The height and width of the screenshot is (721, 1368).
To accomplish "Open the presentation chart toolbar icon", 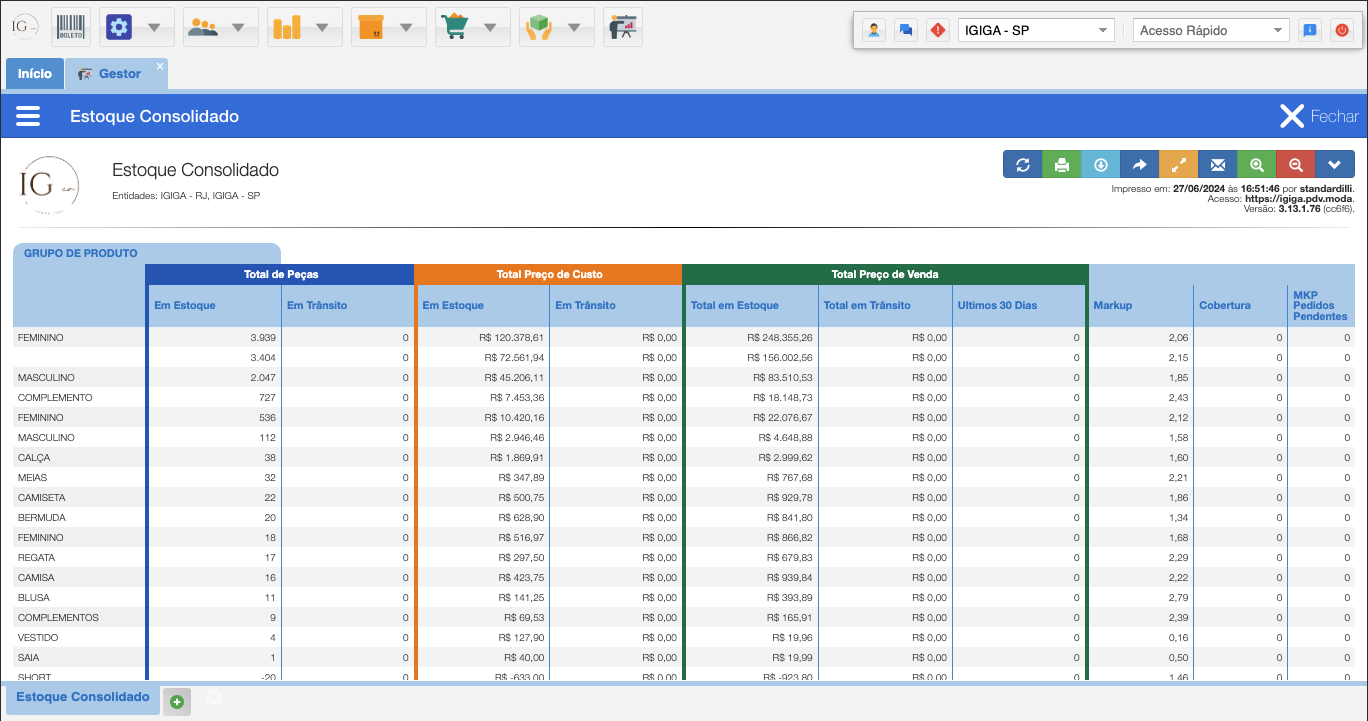I will coord(623,27).
